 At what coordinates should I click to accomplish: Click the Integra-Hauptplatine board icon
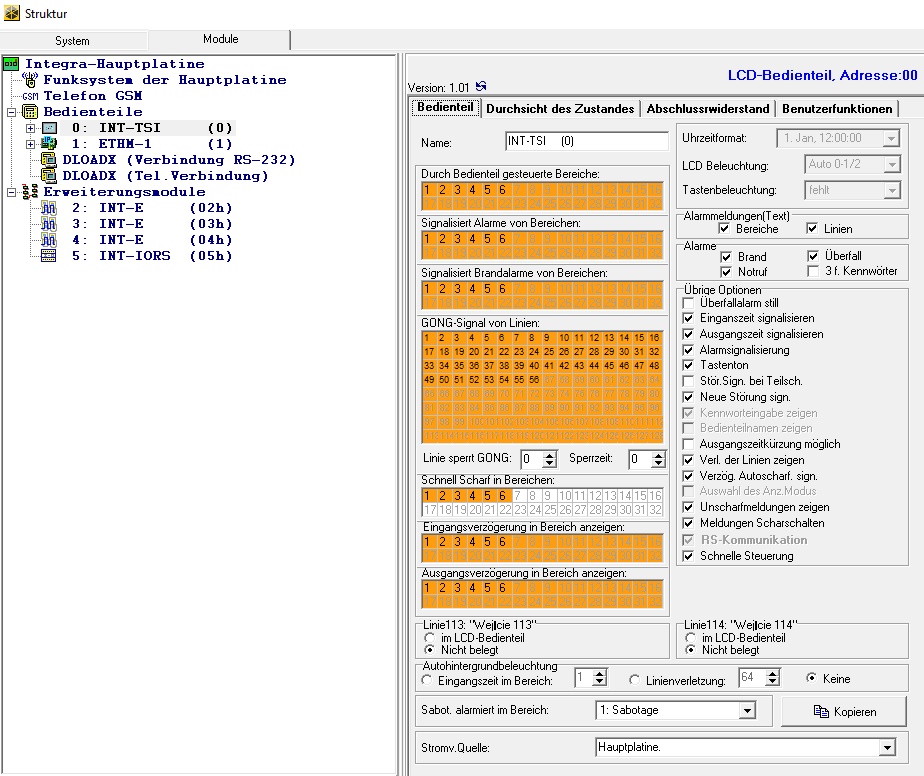[x=12, y=64]
